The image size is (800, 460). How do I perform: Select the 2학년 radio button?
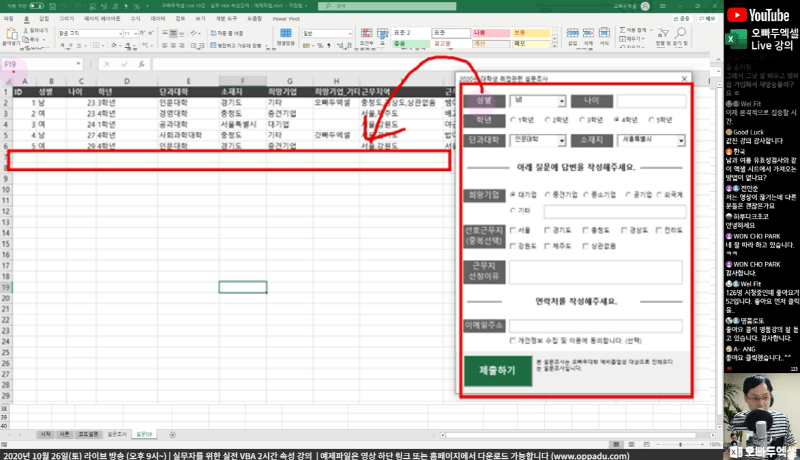(x=547, y=120)
